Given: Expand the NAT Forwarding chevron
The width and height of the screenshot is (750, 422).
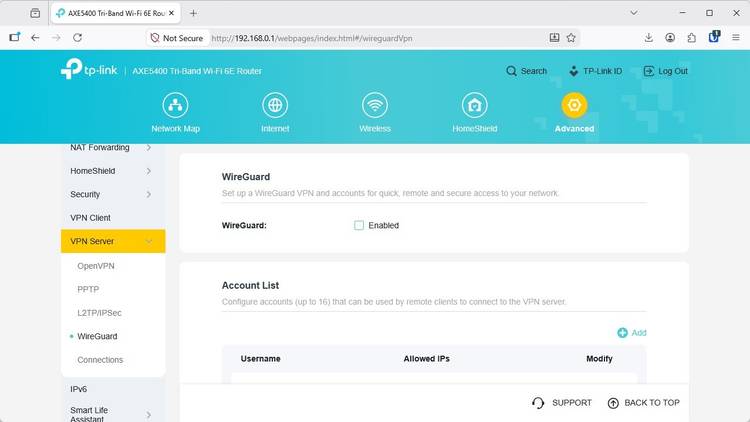Looking at the screenshot, I should [149, 148].
